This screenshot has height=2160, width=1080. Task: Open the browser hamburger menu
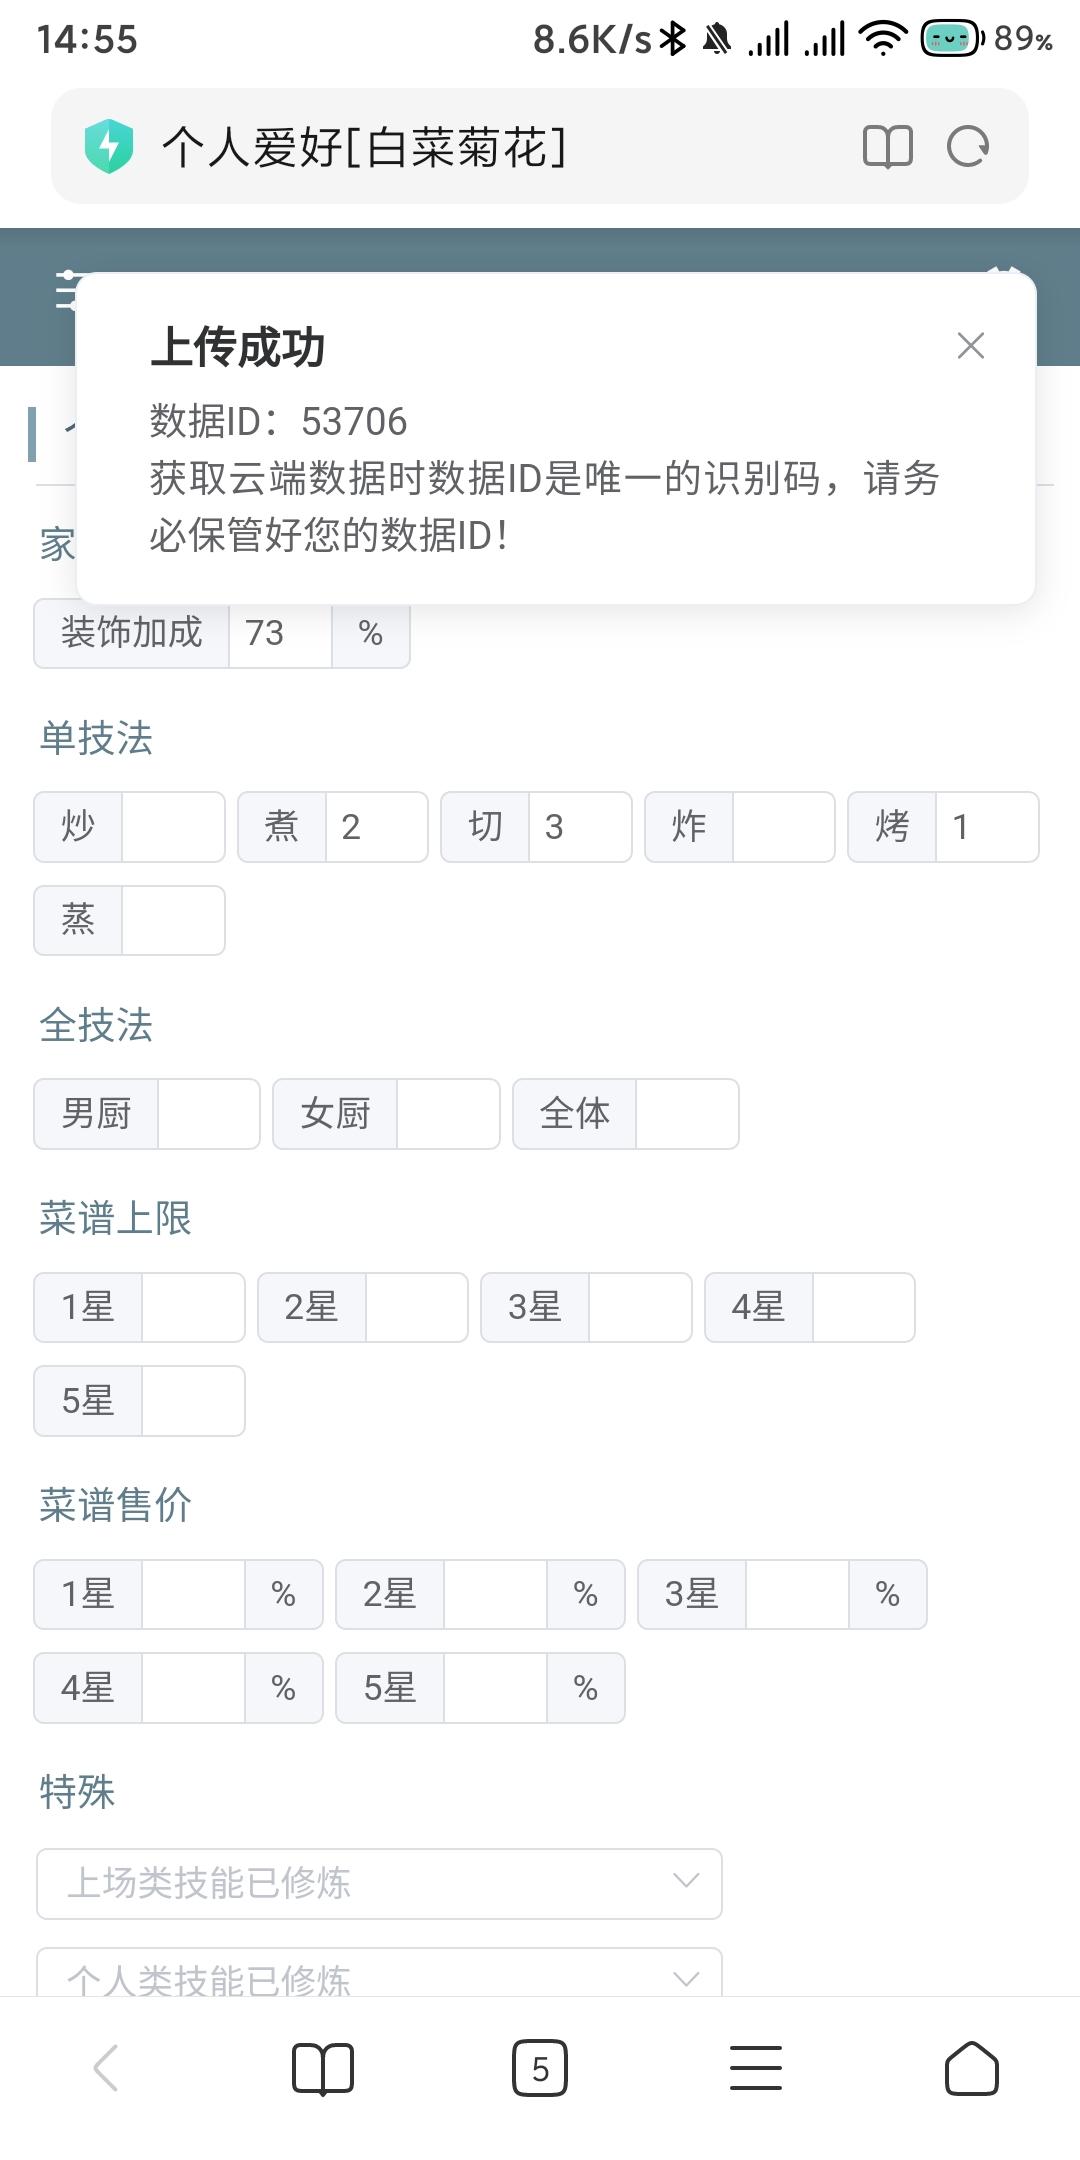tap(756, 2068)
